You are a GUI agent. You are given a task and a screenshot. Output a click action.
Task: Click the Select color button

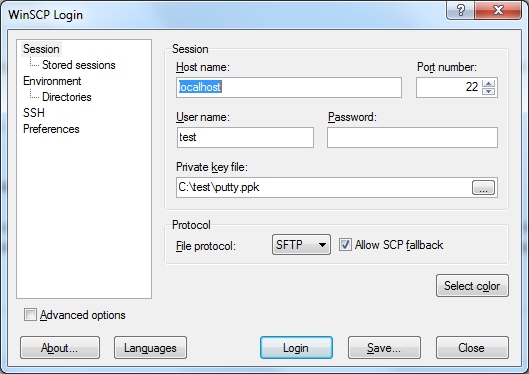(472, 286)
